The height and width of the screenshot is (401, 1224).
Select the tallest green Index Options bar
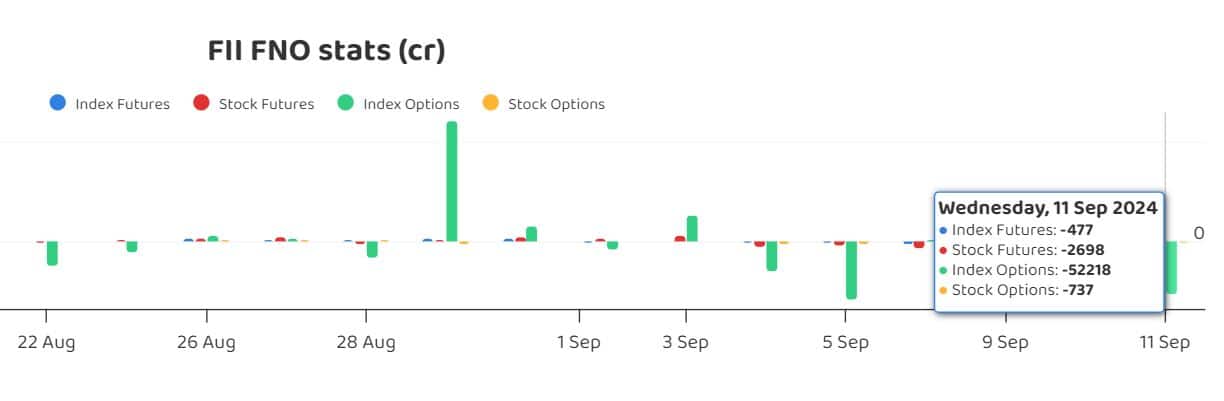pos(452,181)
